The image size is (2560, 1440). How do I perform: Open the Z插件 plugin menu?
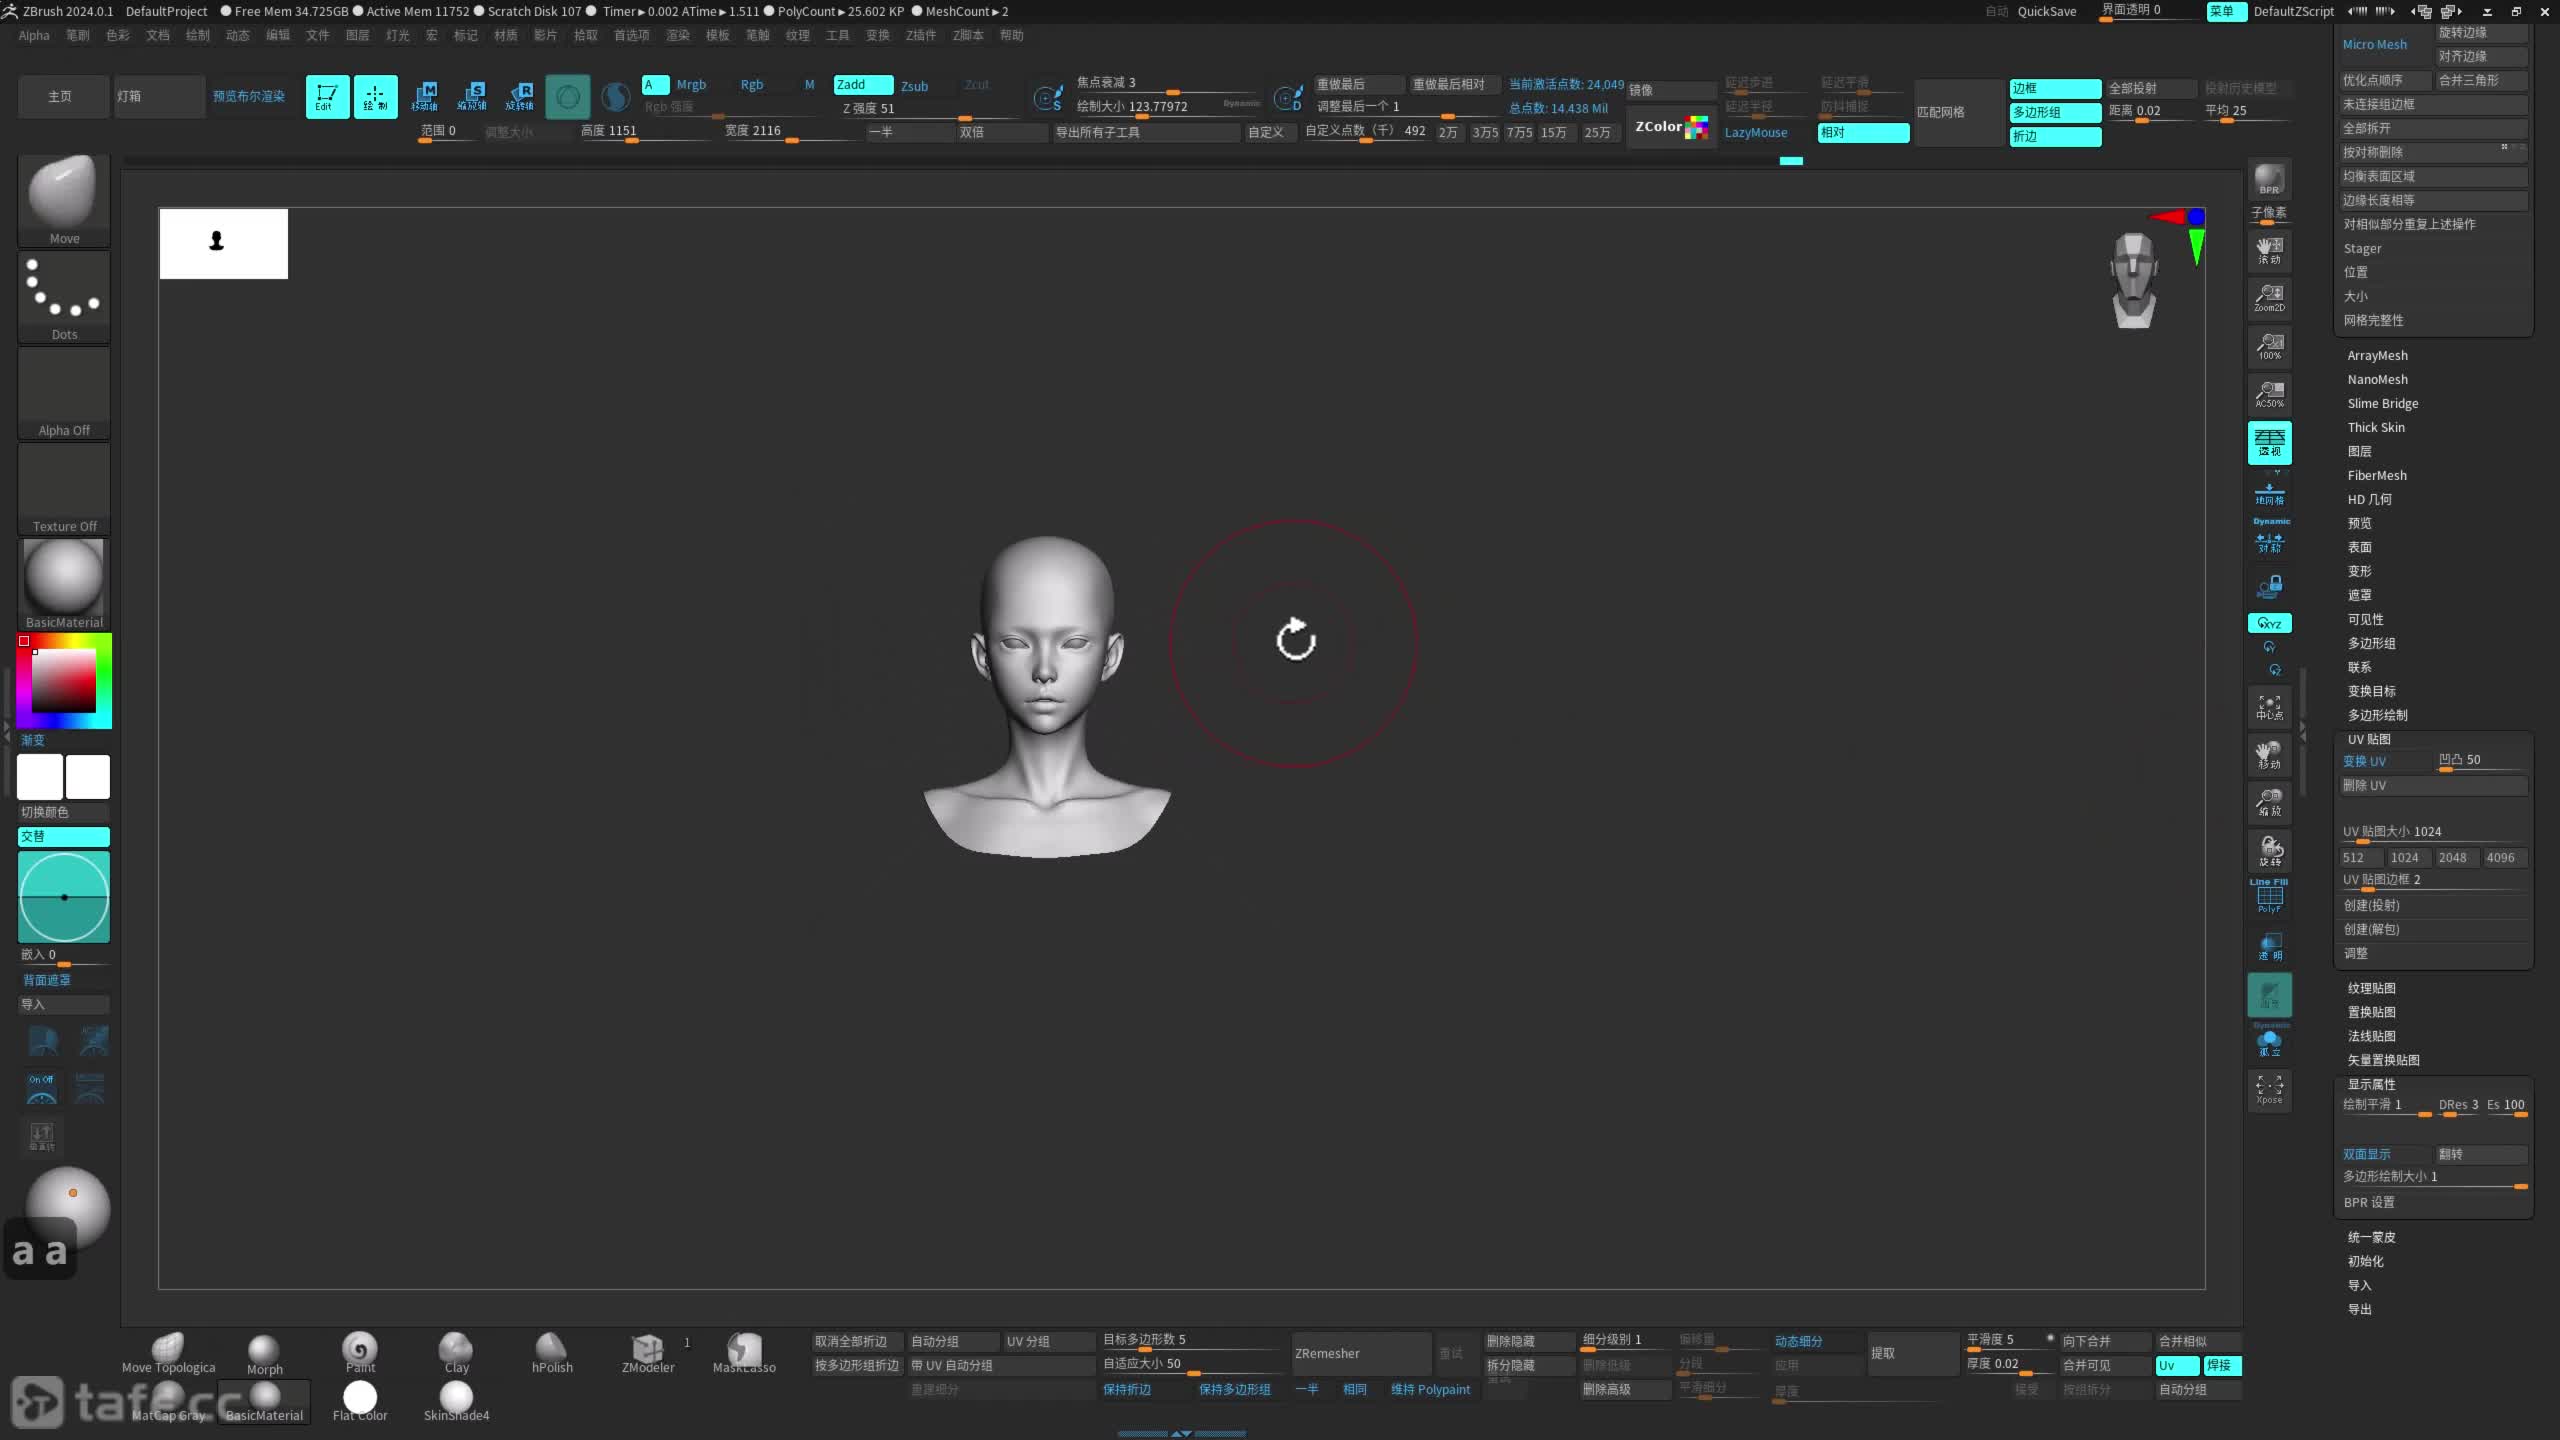[921, 35]
